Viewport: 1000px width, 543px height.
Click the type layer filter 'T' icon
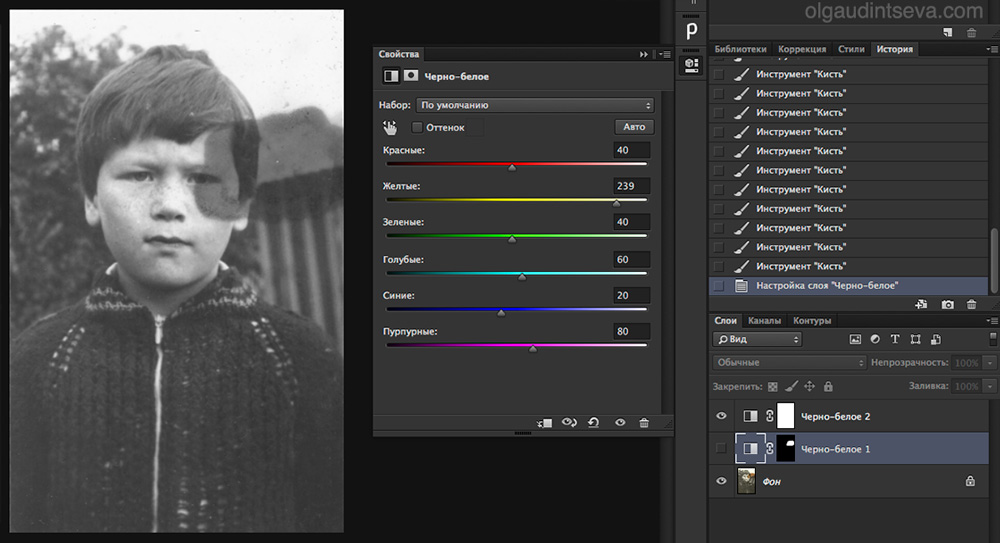click(x=895, y=339)
